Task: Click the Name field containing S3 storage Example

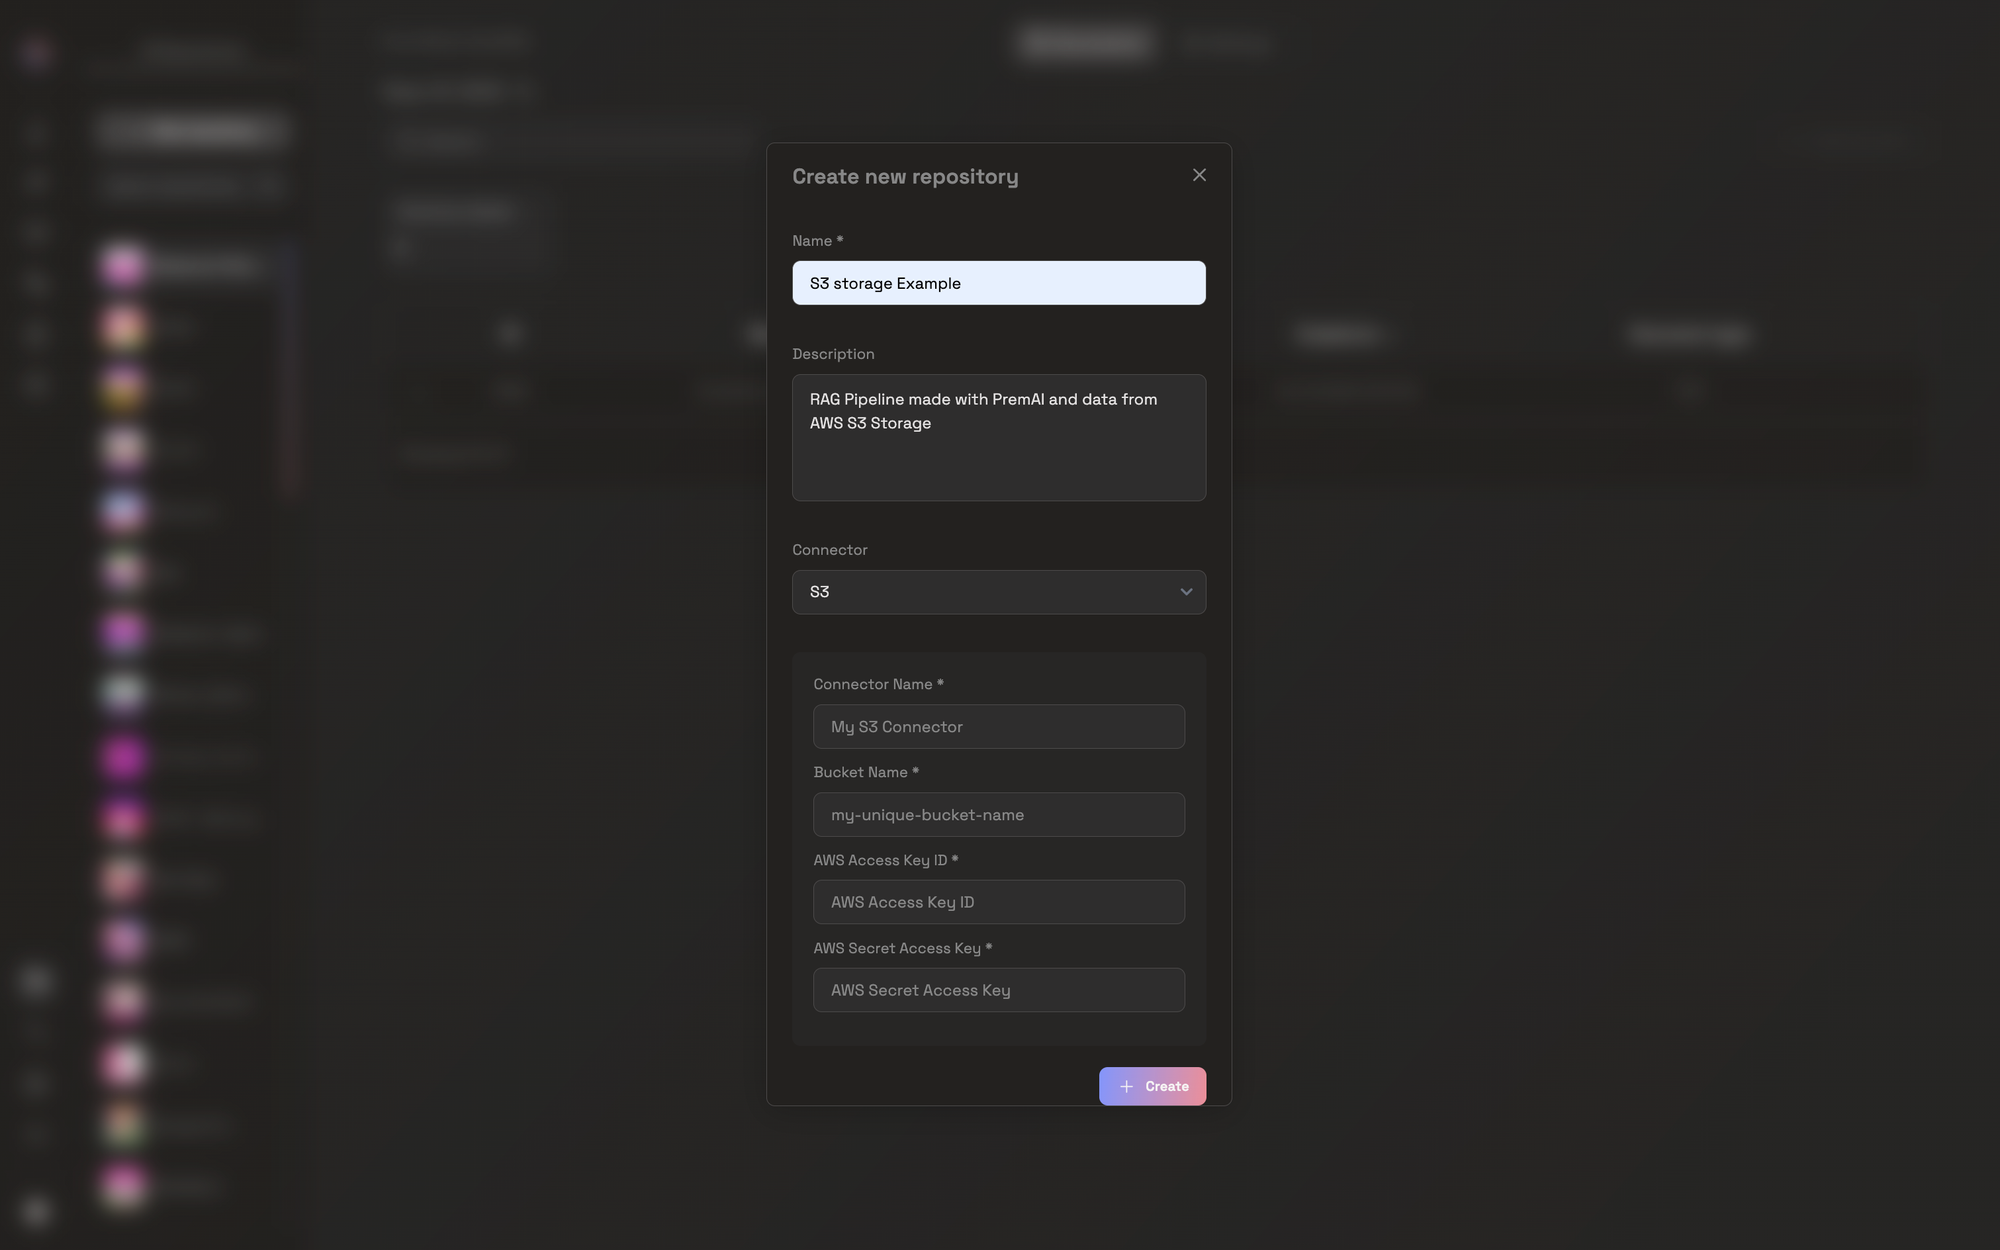Action: coord(999,283)
